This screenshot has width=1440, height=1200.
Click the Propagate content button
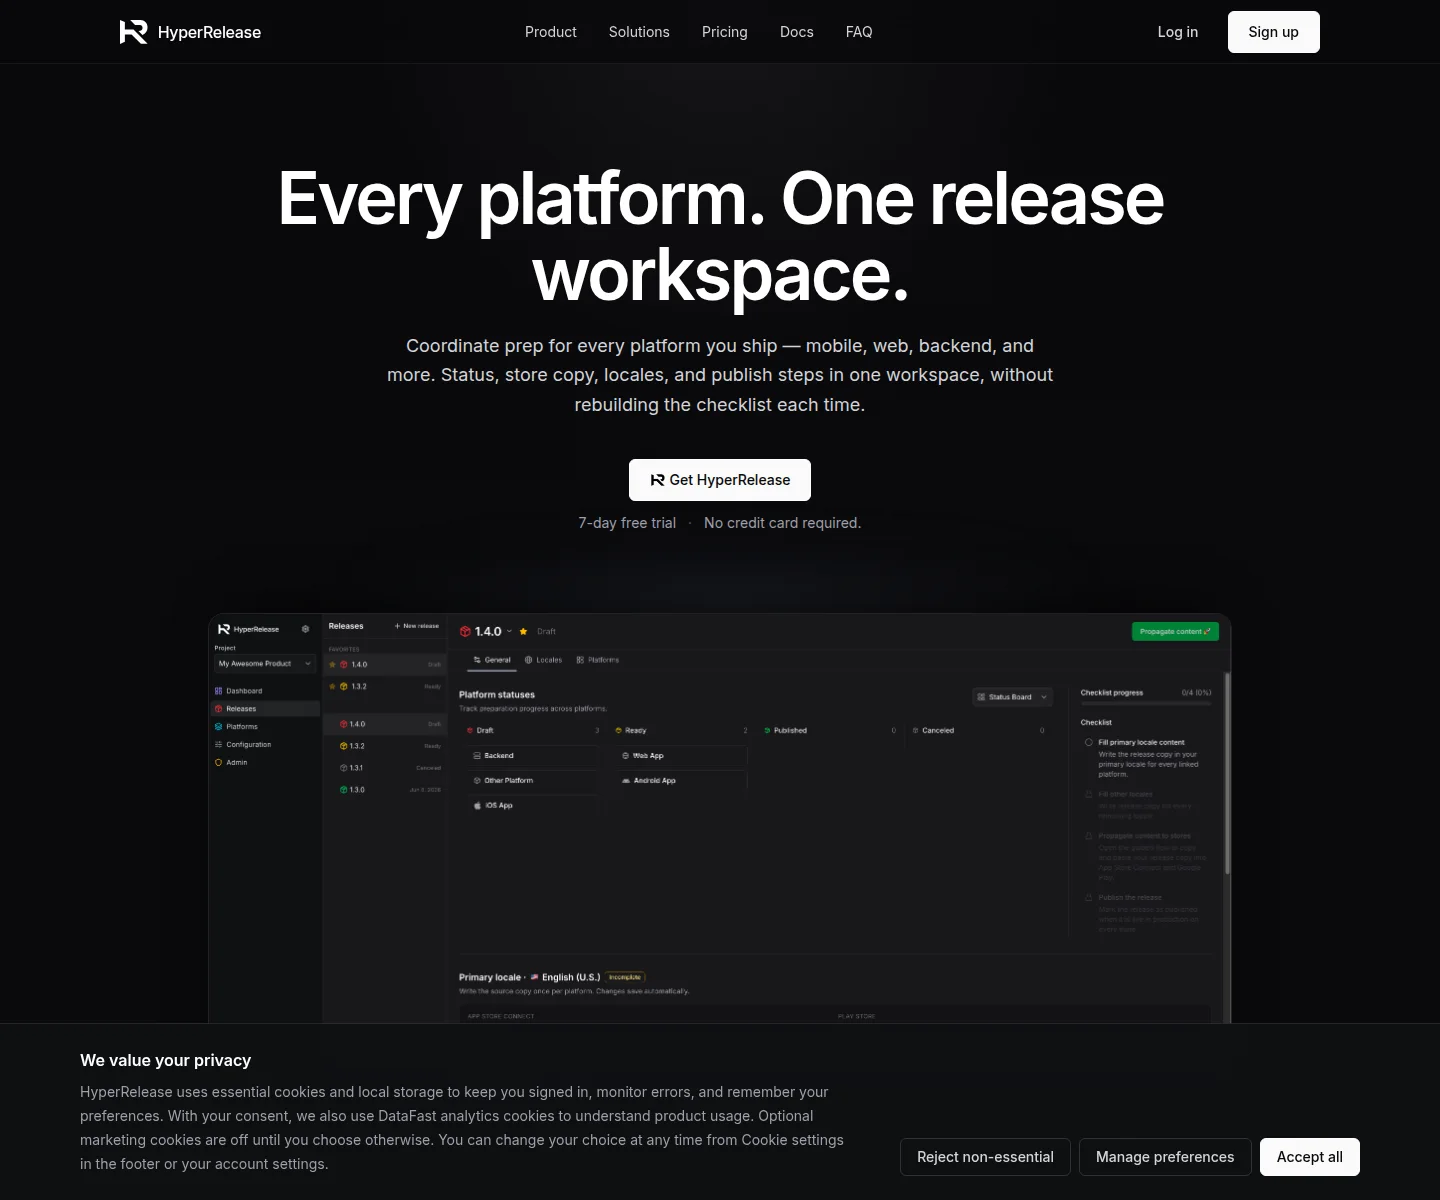click(1175, 632)
